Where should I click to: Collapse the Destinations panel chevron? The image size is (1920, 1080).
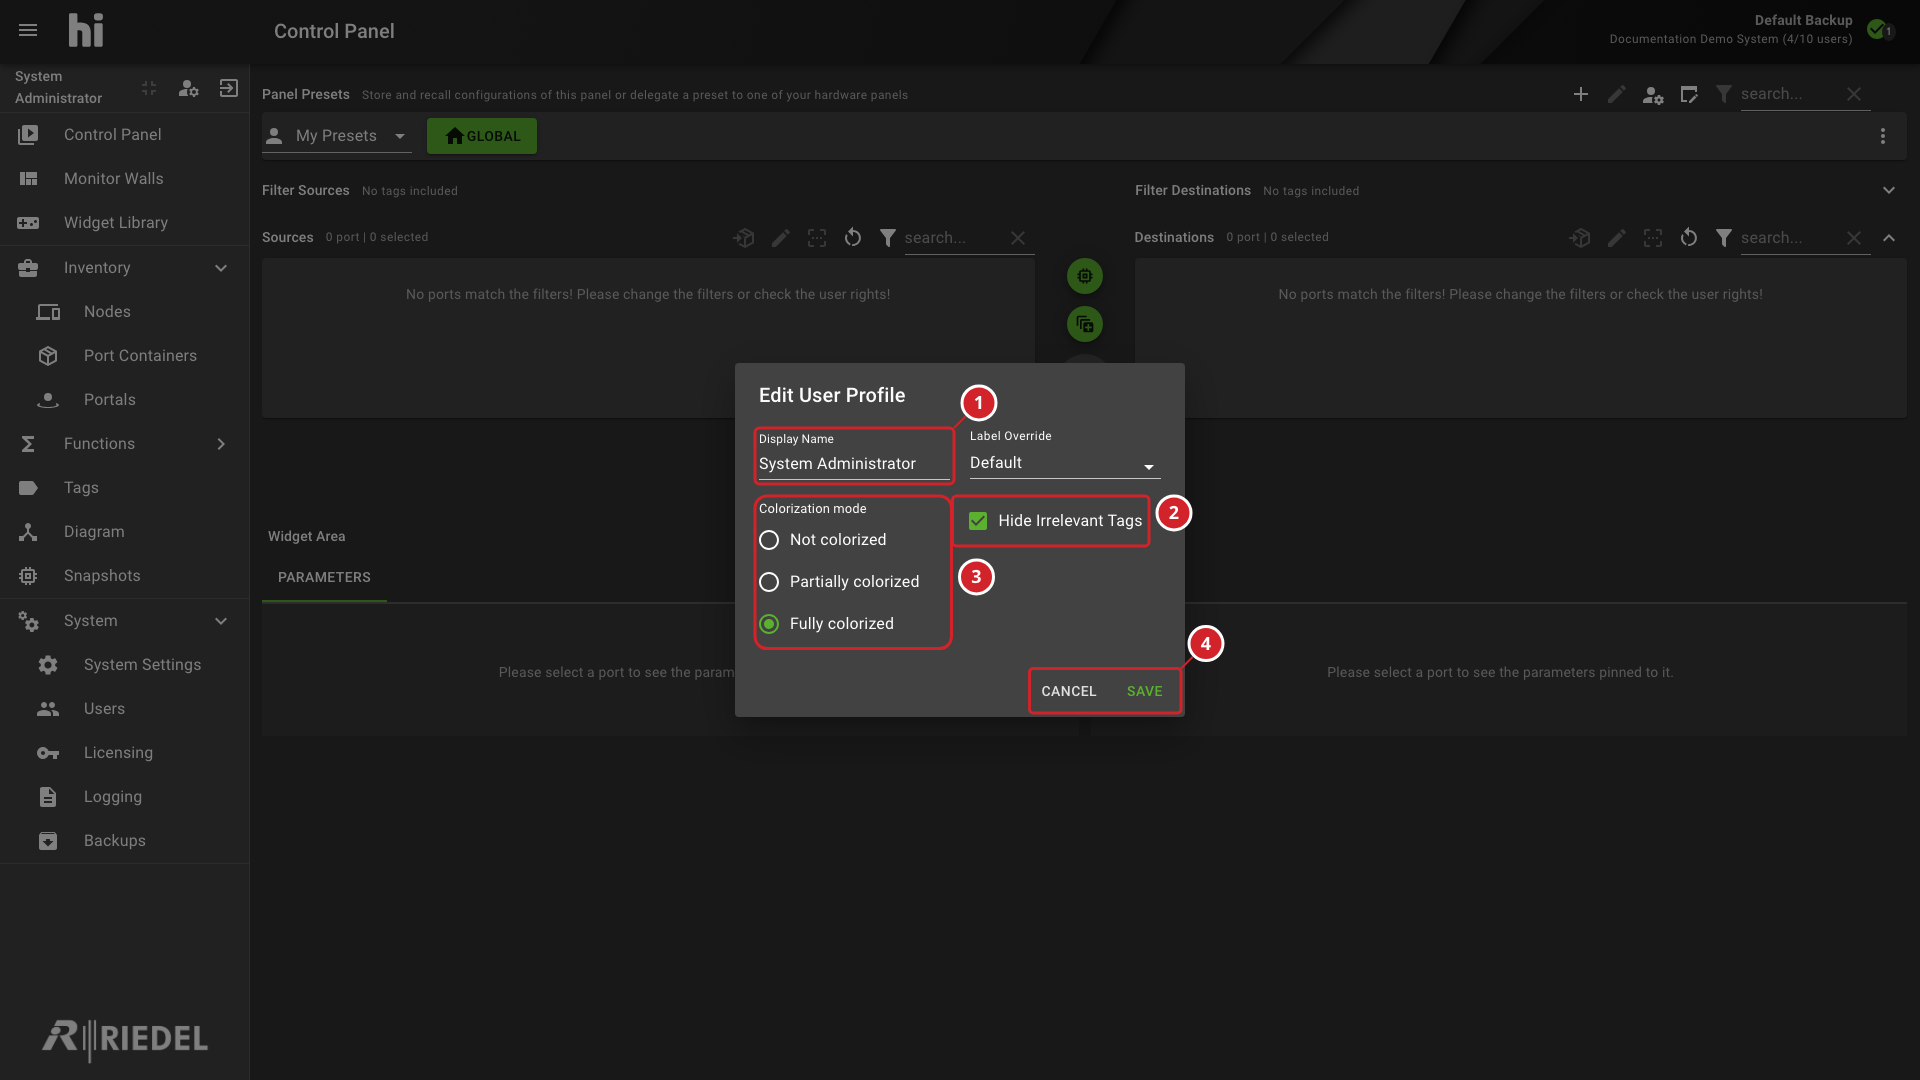coord(1889,238)
